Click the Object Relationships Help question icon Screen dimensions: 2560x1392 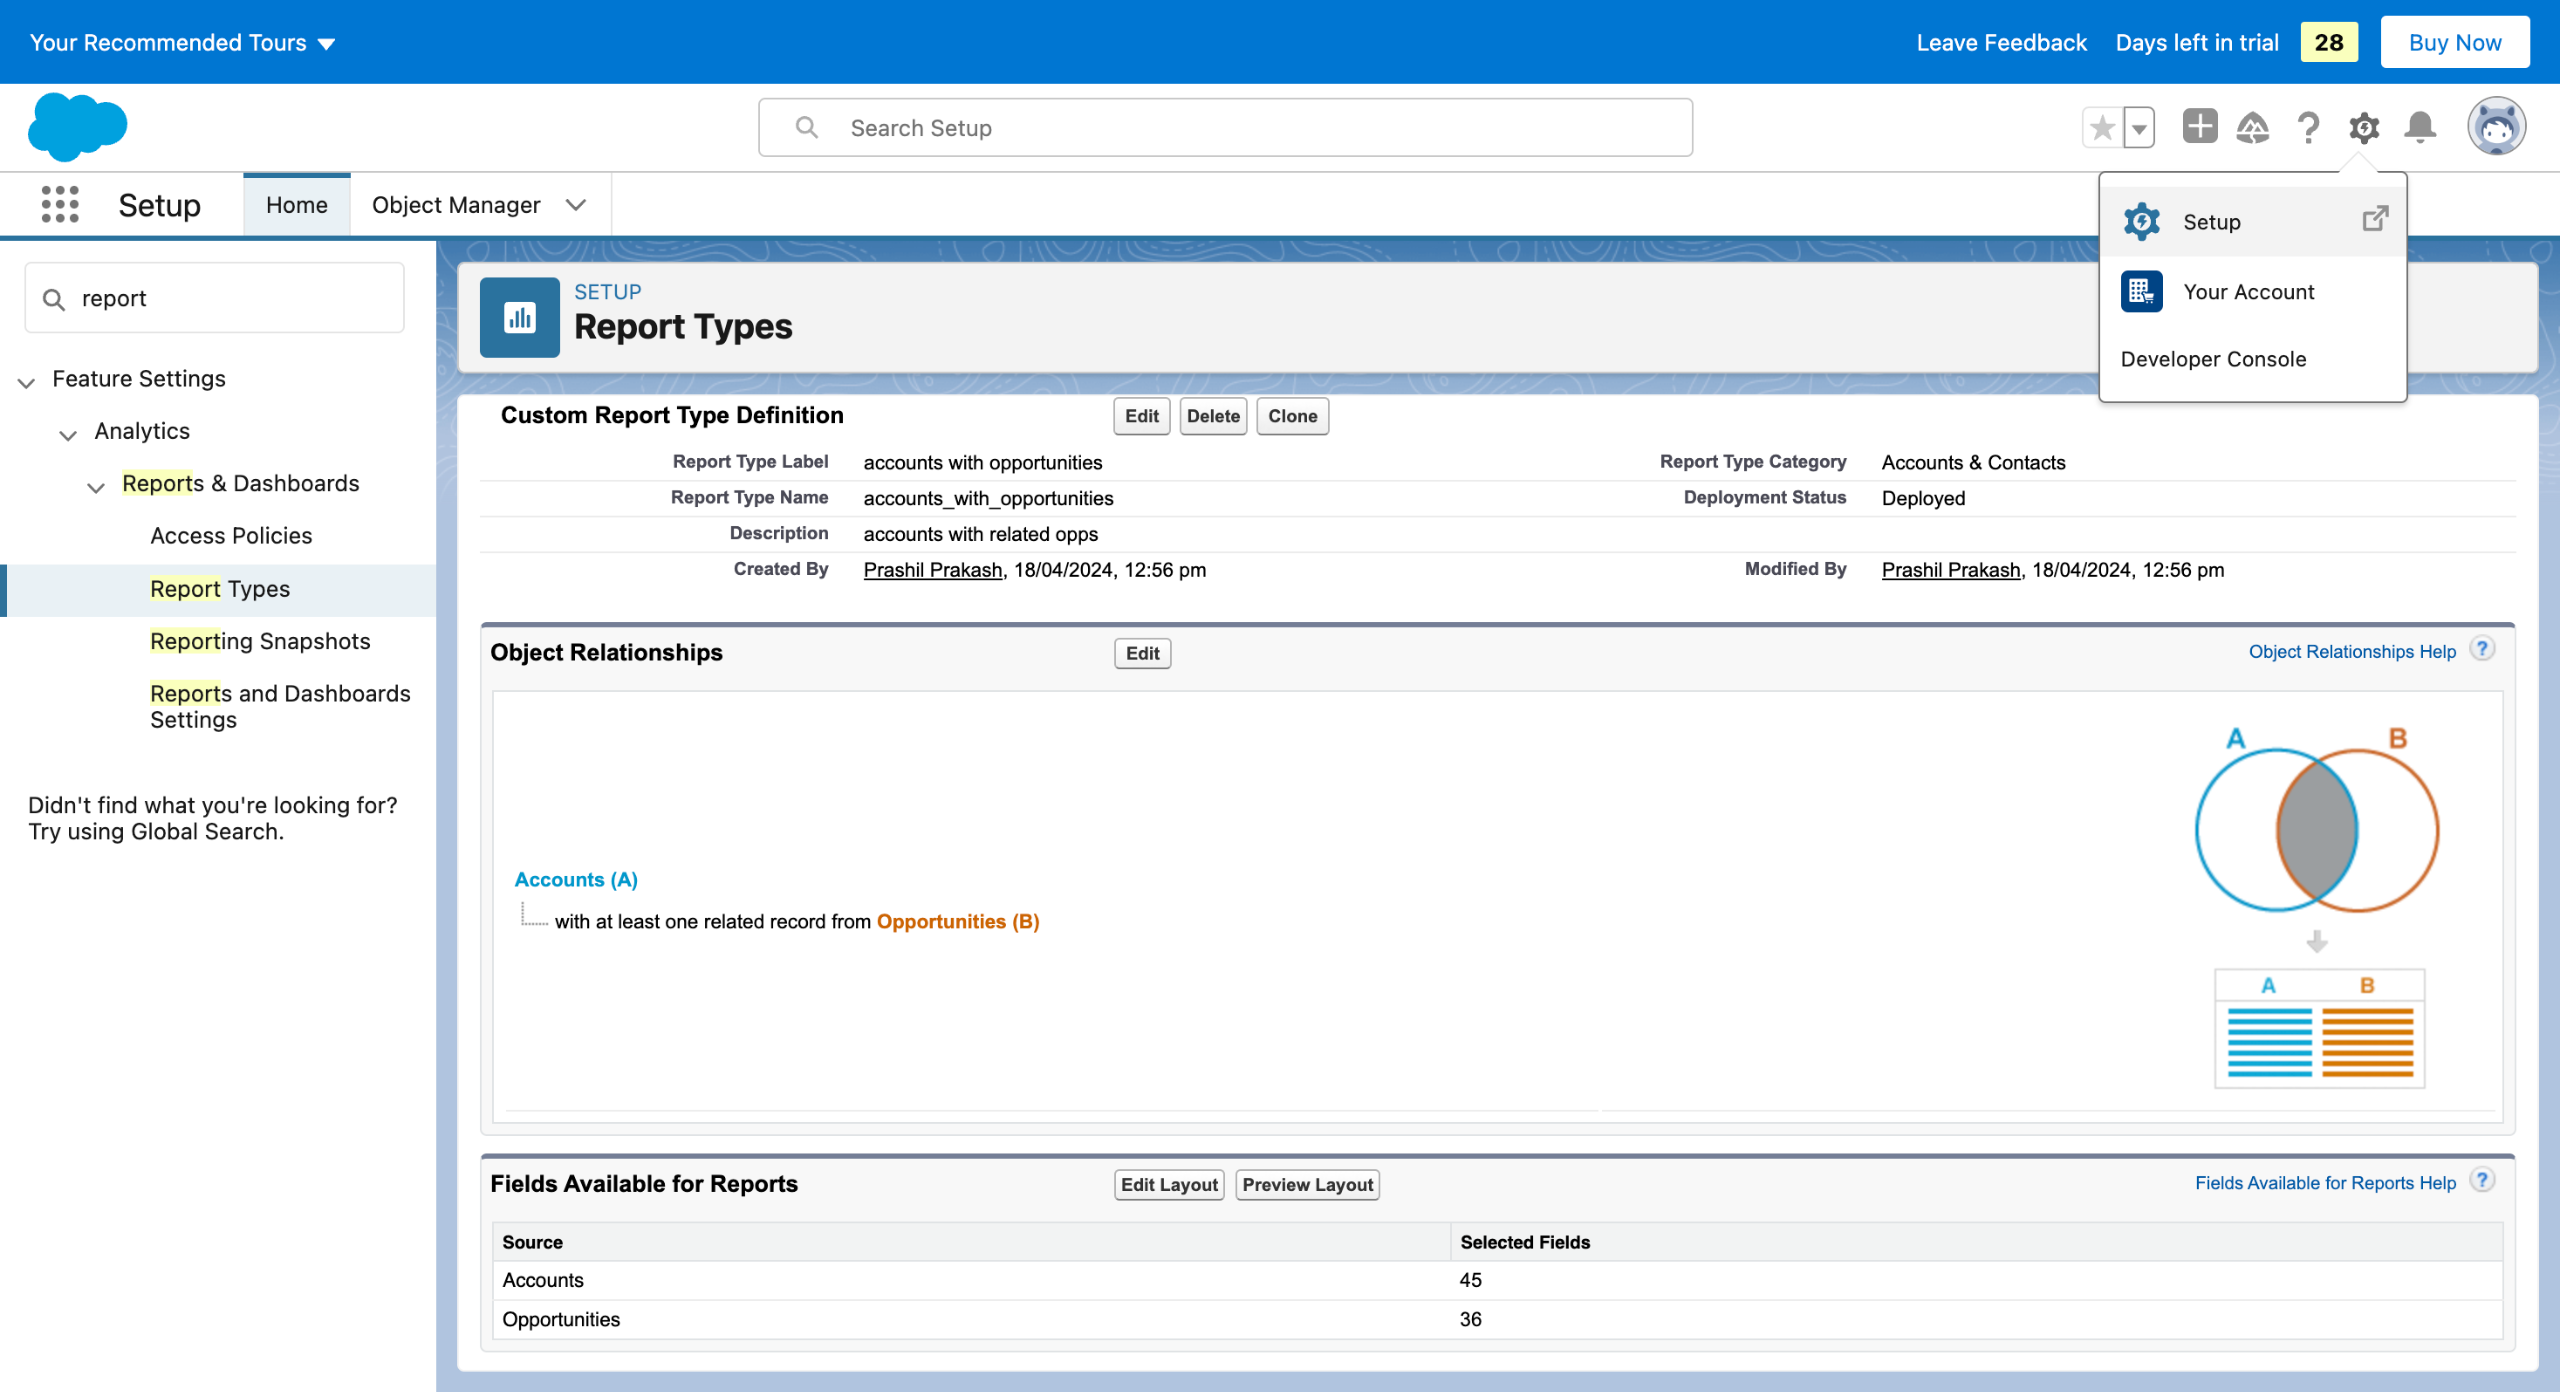pos(2481,650)
